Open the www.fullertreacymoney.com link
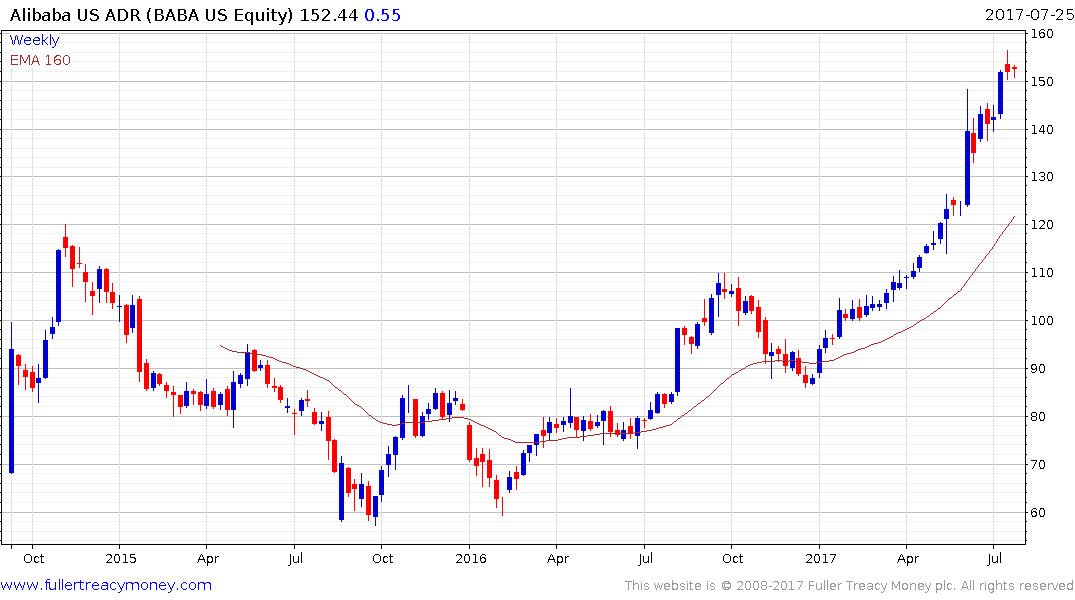1075x600 pixels. pos(106,585)
